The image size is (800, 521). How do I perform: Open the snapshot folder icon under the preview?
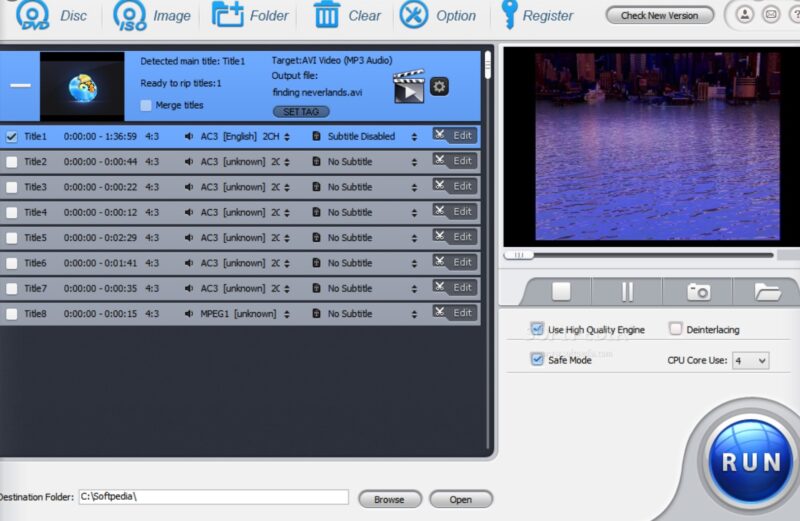767,292
